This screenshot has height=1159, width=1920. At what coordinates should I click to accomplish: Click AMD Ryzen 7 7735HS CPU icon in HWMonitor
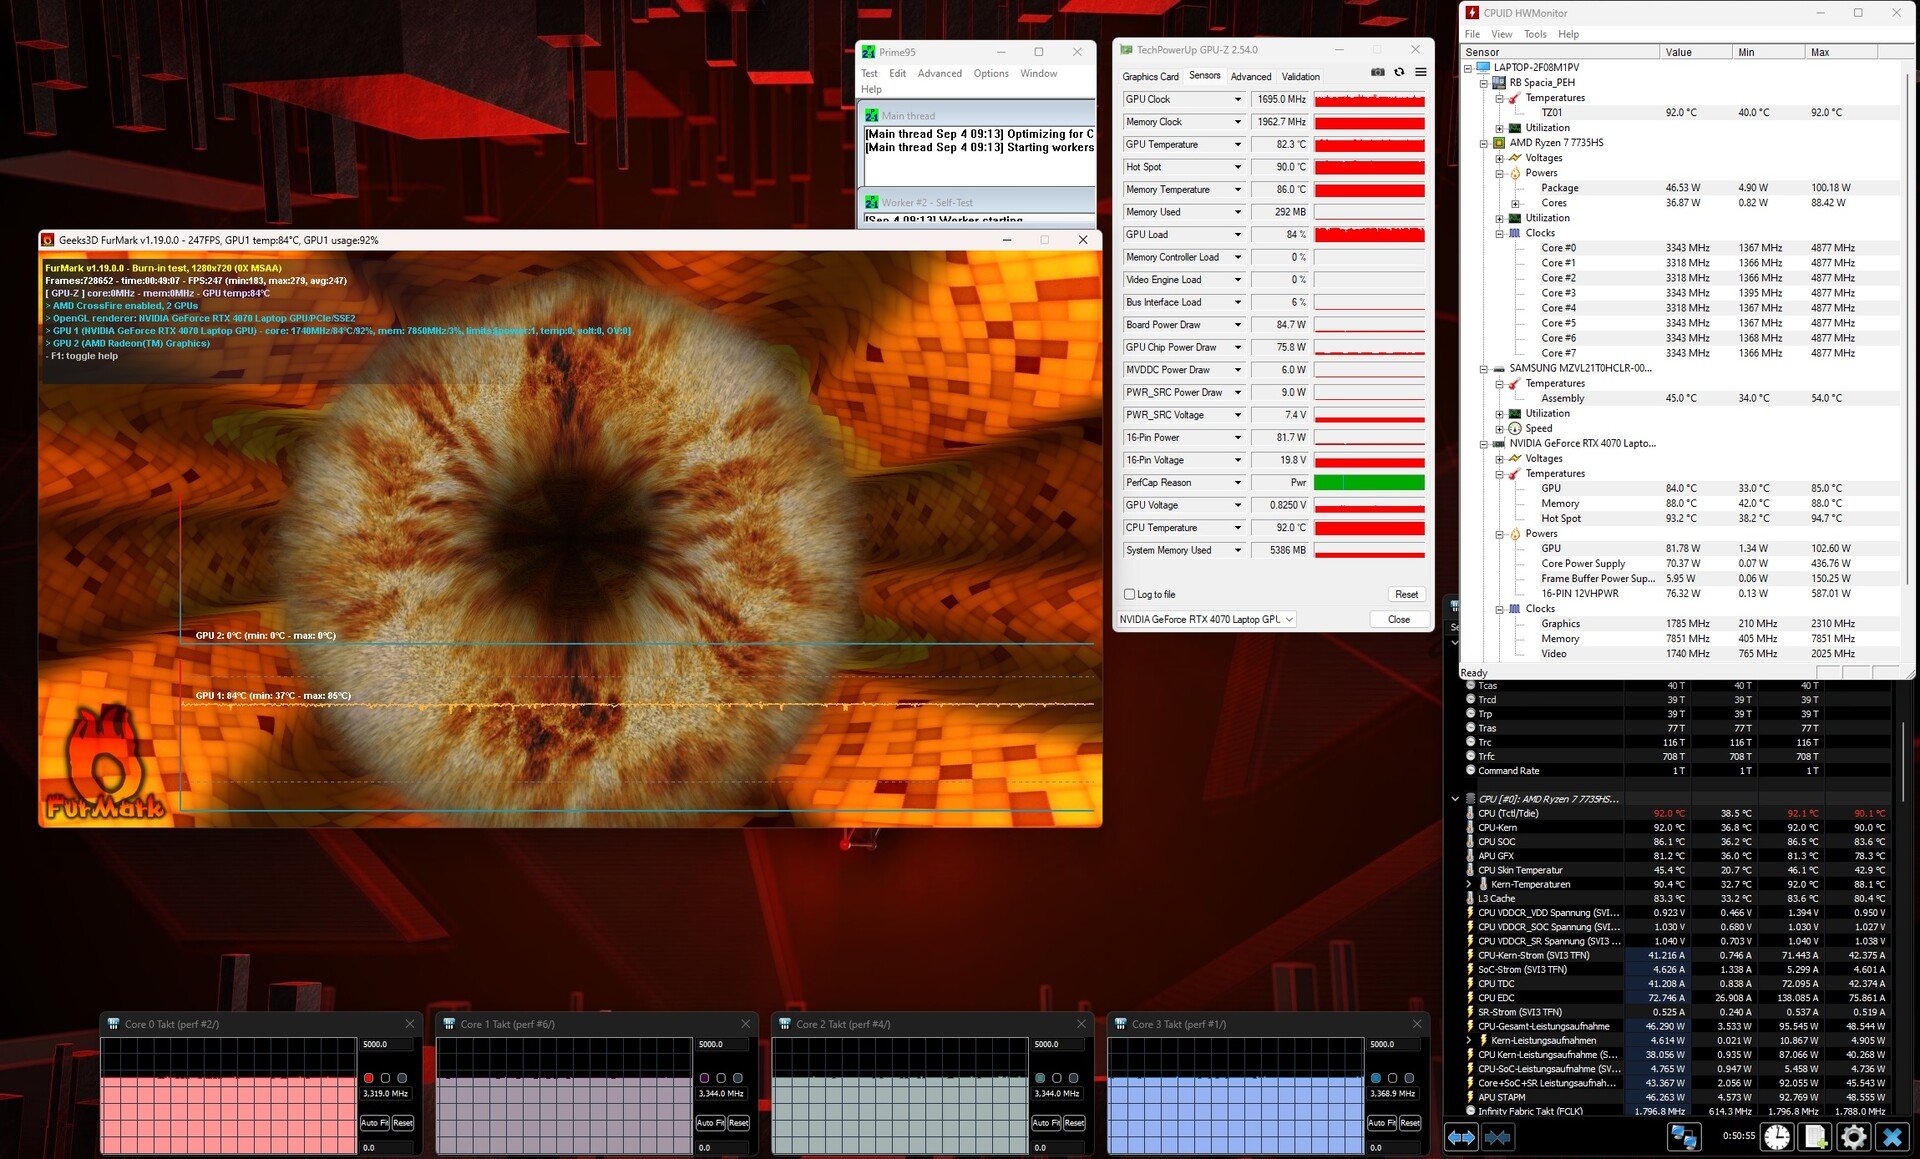[x=1499, y=143]
